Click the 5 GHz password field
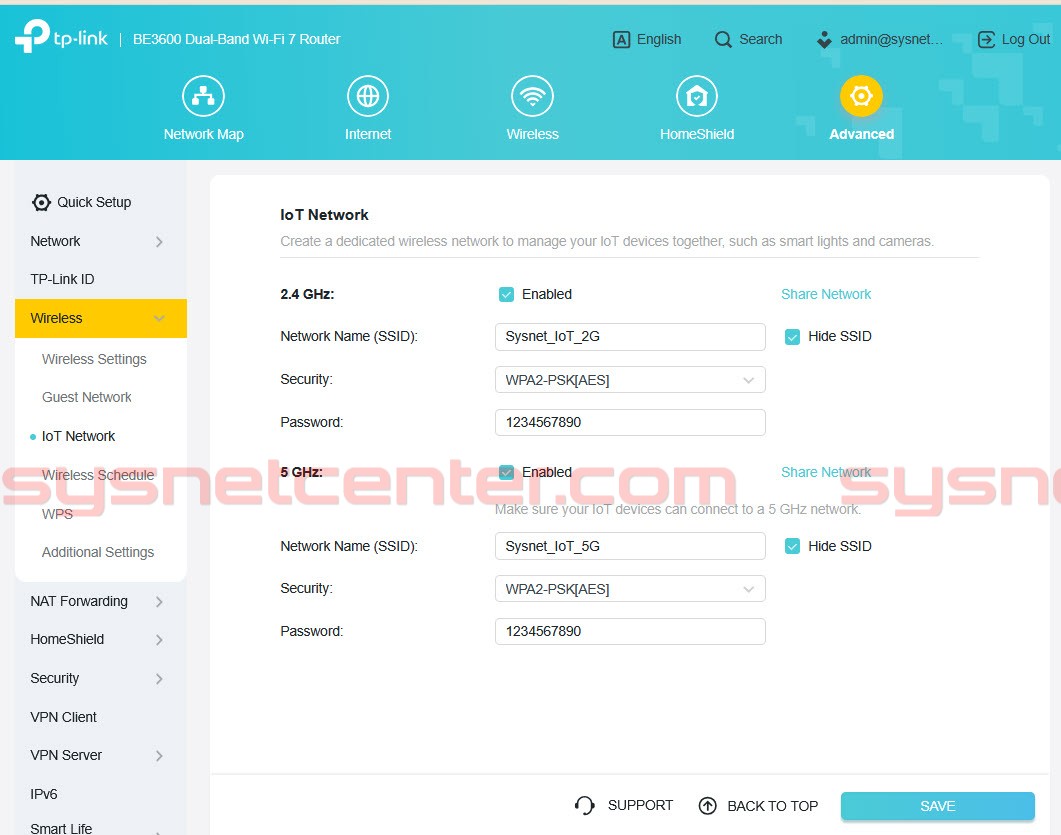The height and width of the screenshot is (835, 1061). click(630, 631)
